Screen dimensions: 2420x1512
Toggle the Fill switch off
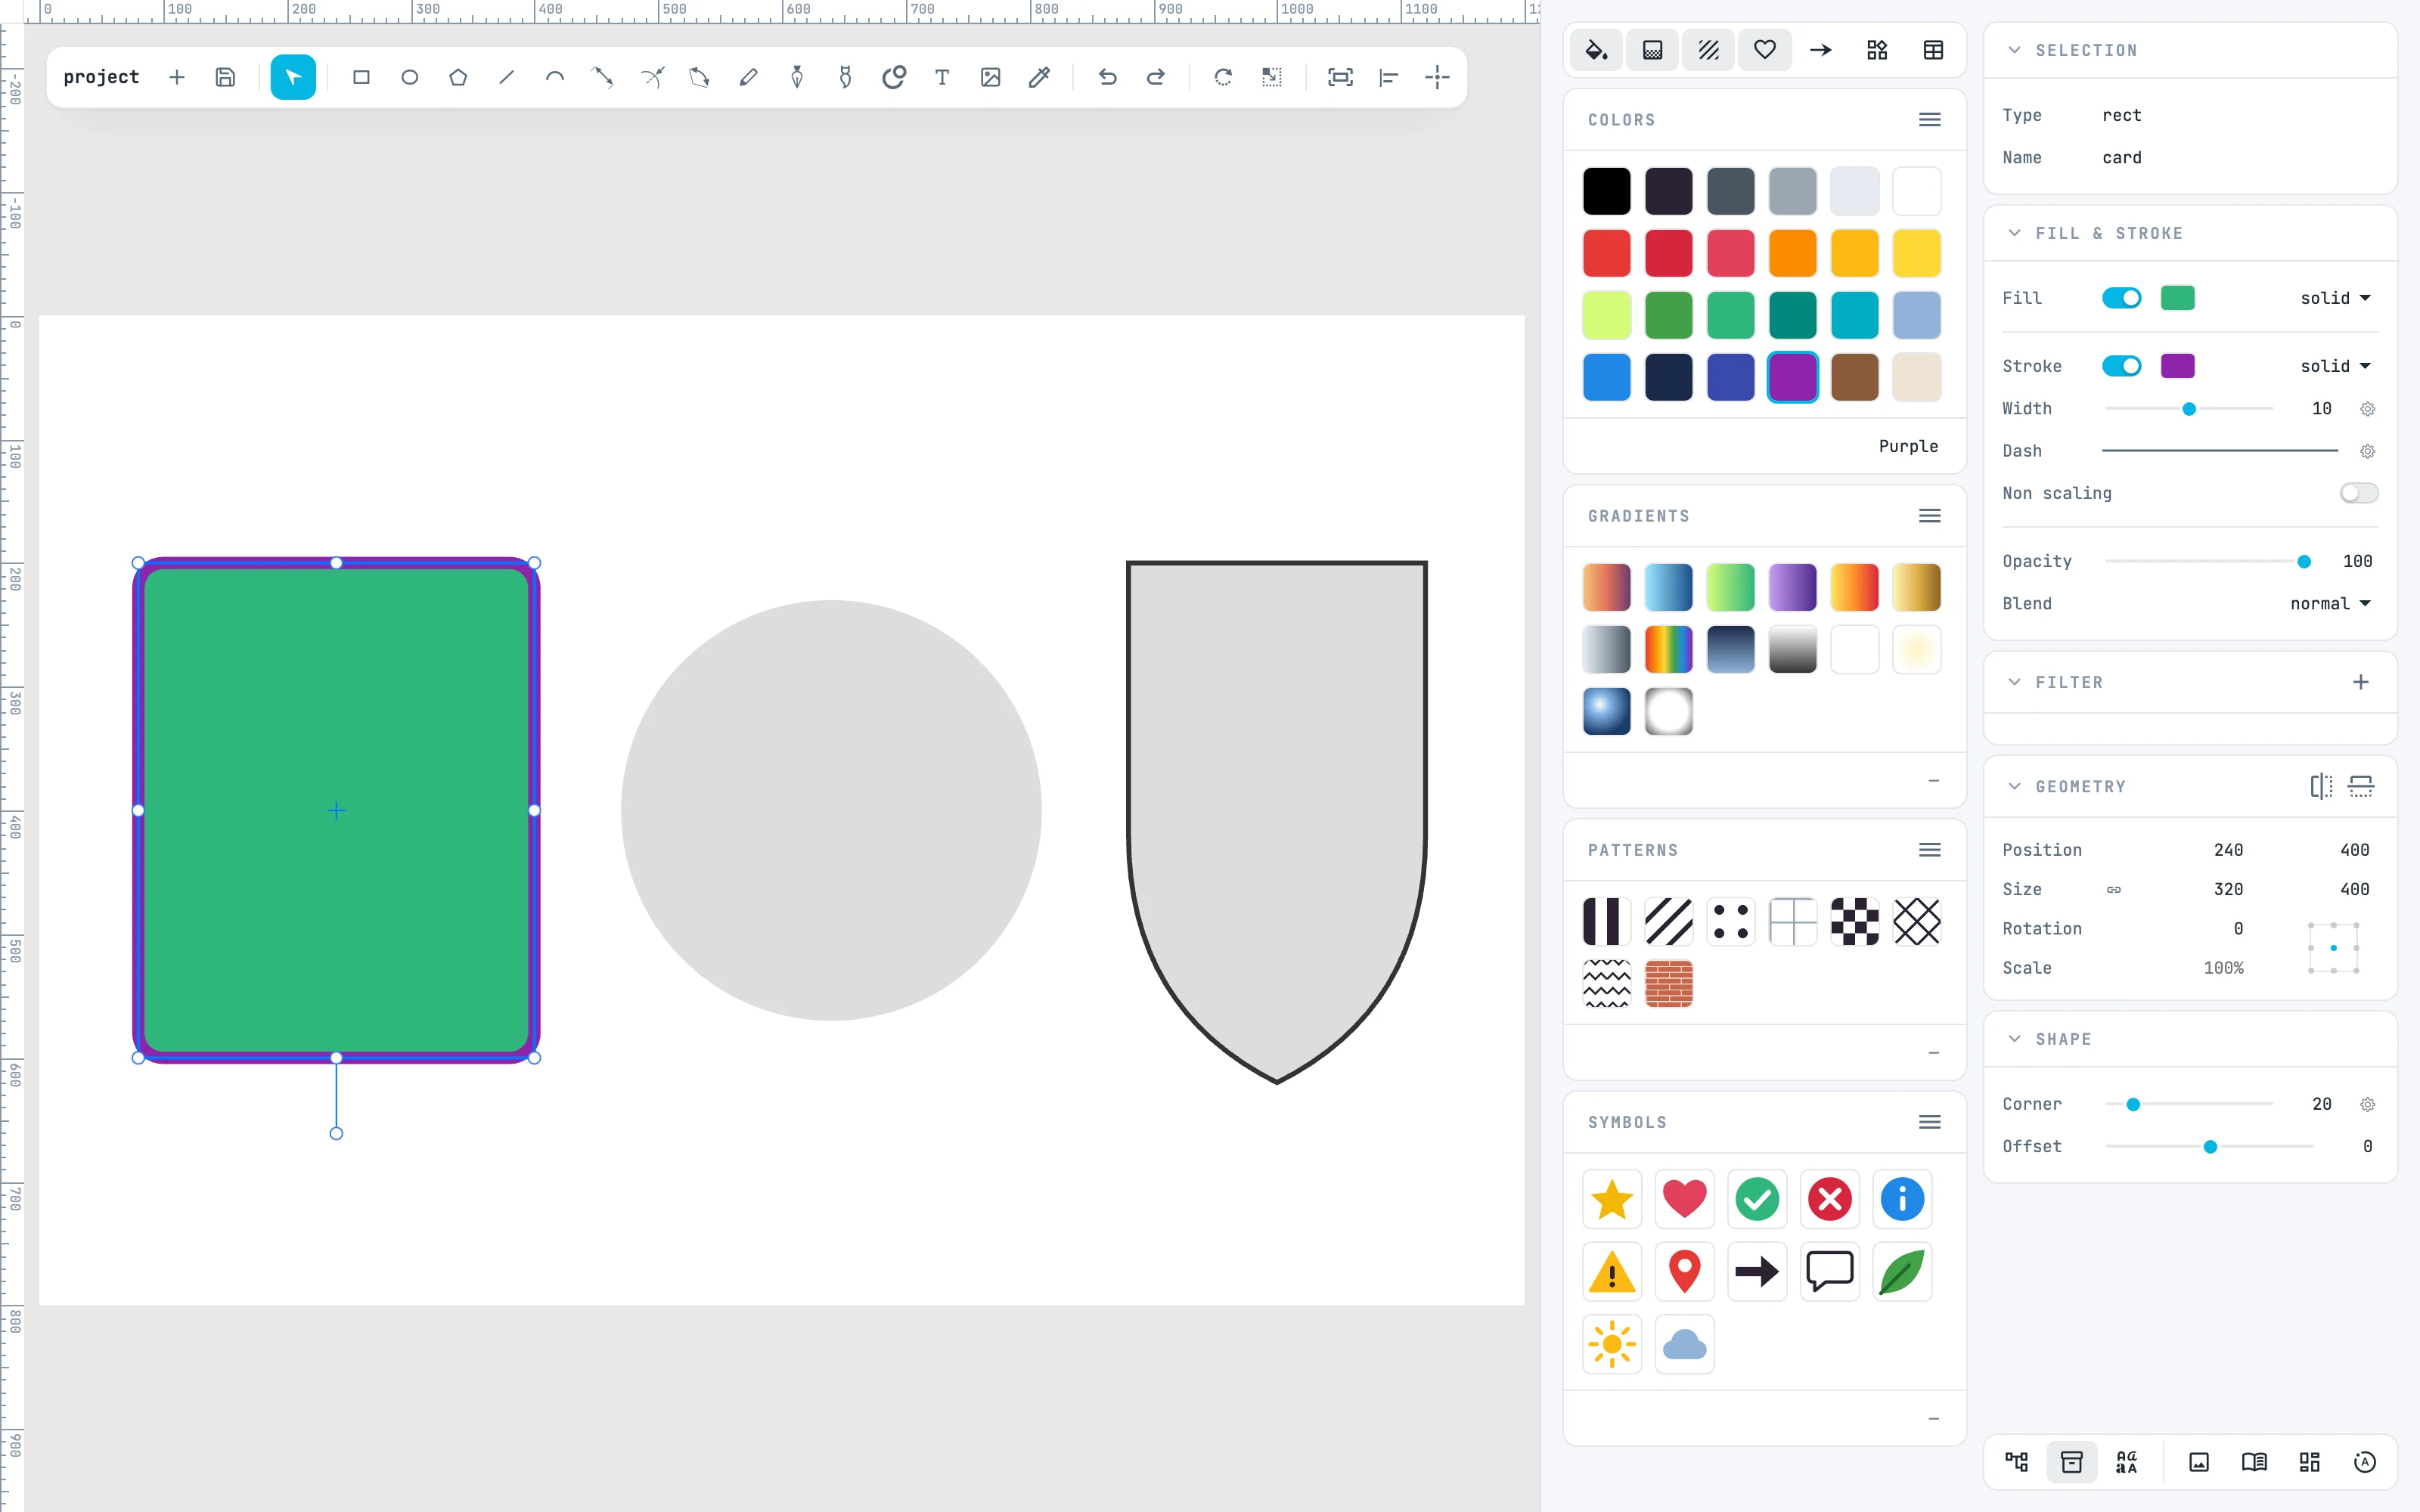tap(2121, 298)
